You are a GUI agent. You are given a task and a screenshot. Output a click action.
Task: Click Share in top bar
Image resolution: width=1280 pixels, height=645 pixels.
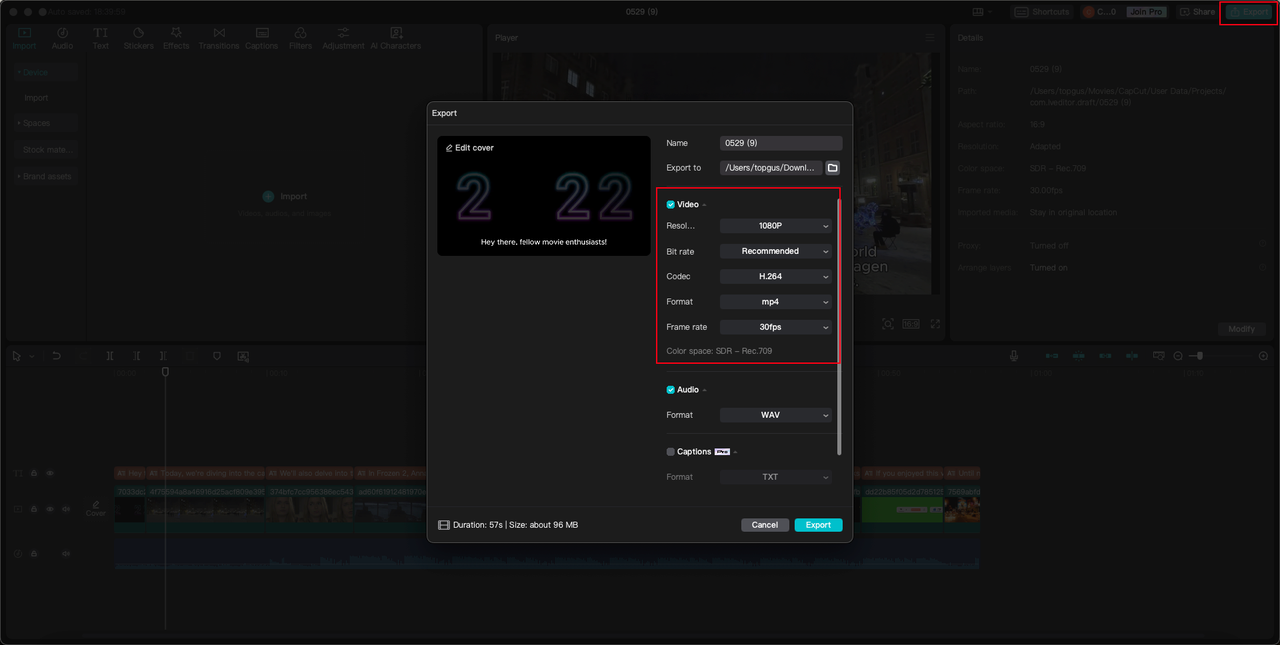click(1197, 12)
